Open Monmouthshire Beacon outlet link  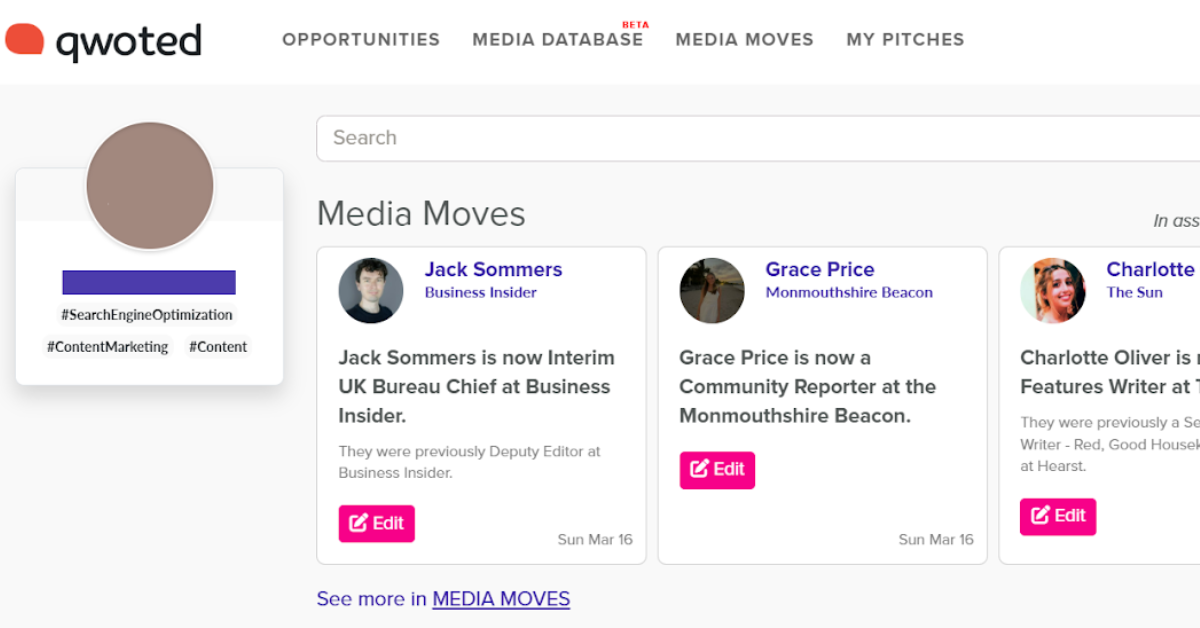(x=849, y=292)
